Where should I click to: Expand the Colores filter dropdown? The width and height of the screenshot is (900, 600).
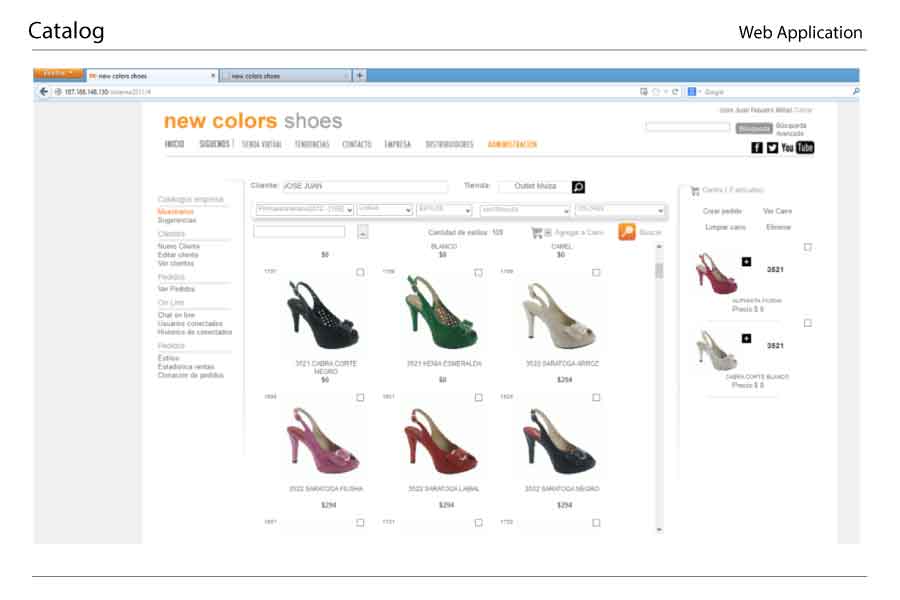point(620,210)
